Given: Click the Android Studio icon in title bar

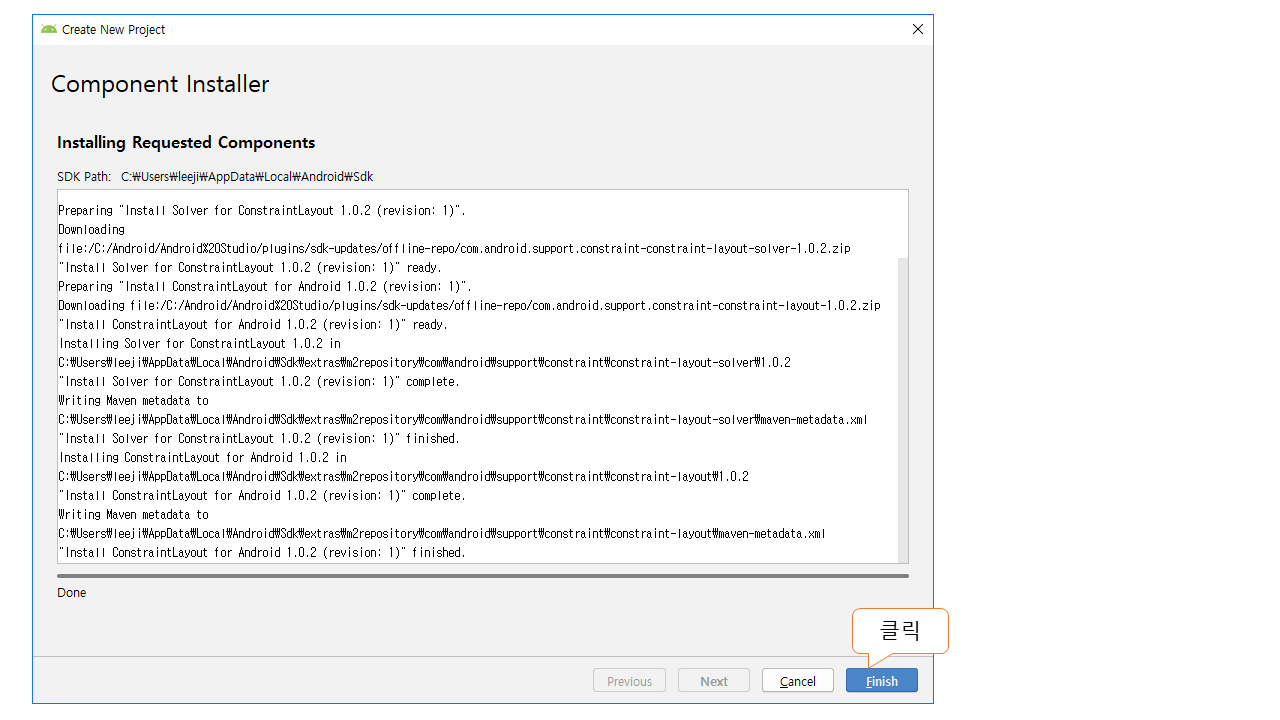Looking at the screenshot, I should 49,30.
